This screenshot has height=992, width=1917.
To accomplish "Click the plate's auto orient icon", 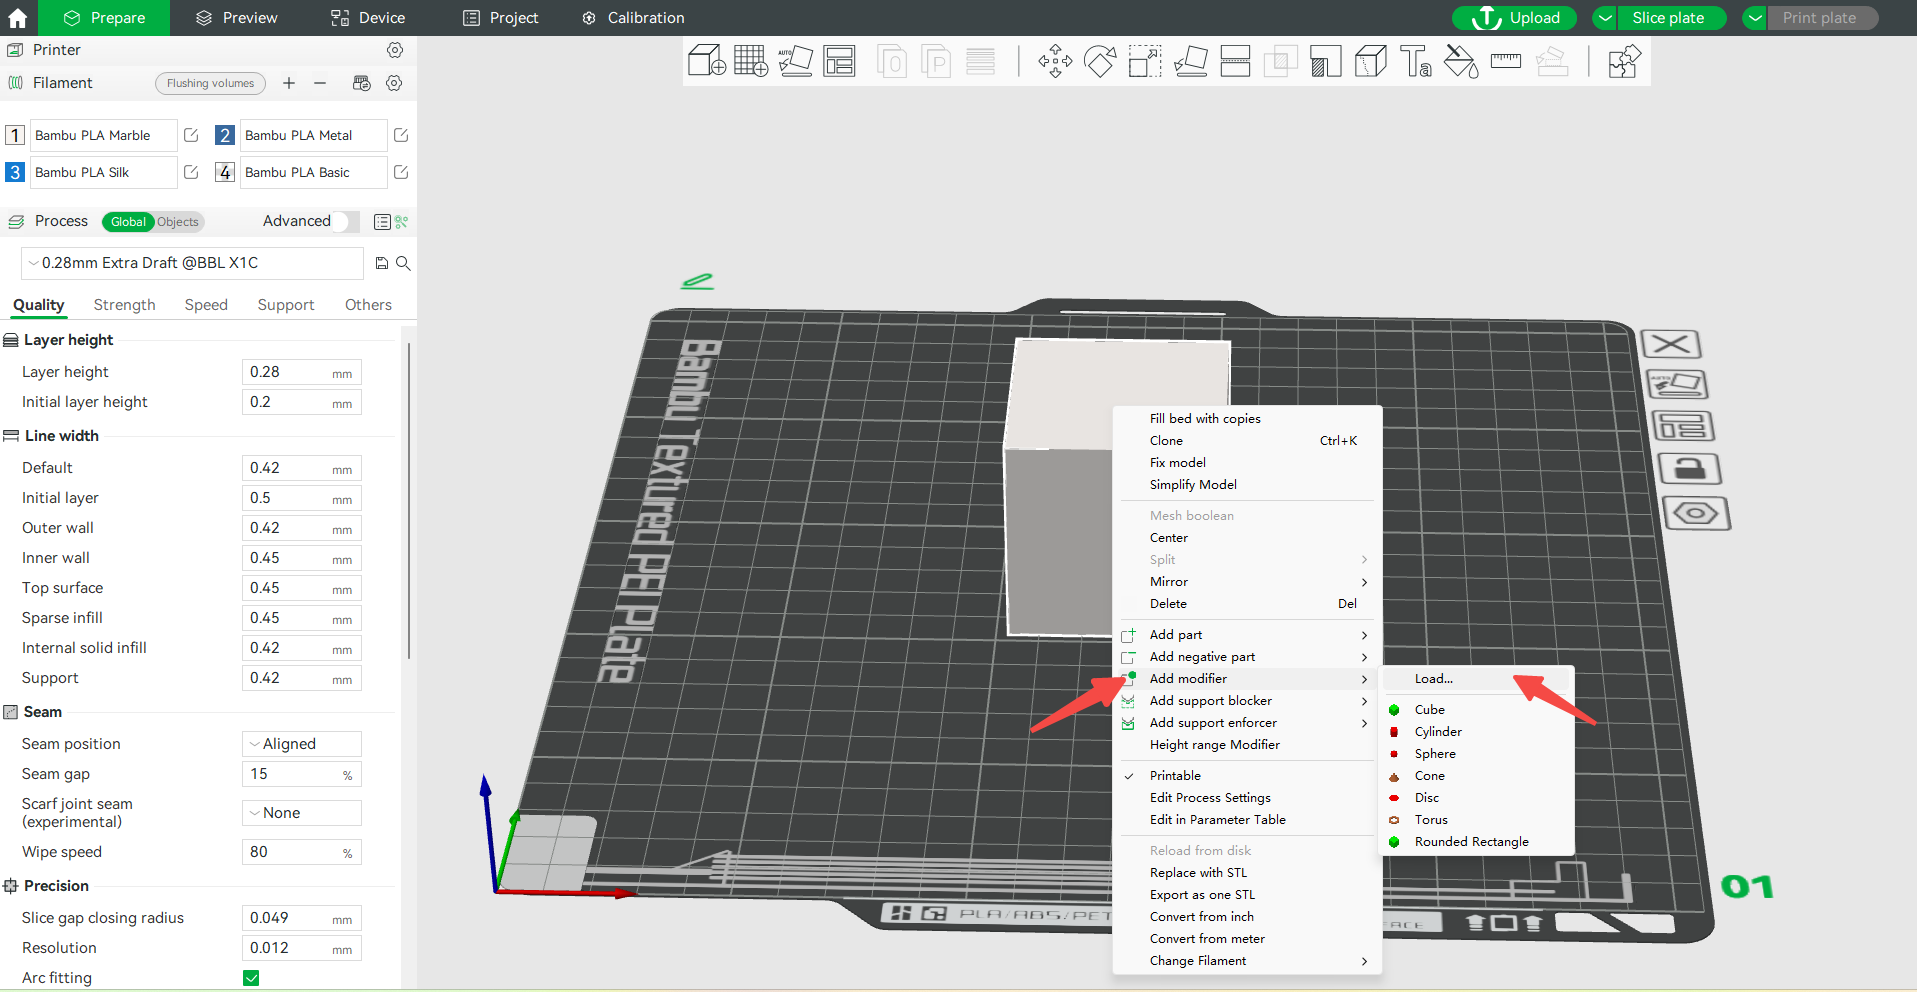I will [1677, 385].
